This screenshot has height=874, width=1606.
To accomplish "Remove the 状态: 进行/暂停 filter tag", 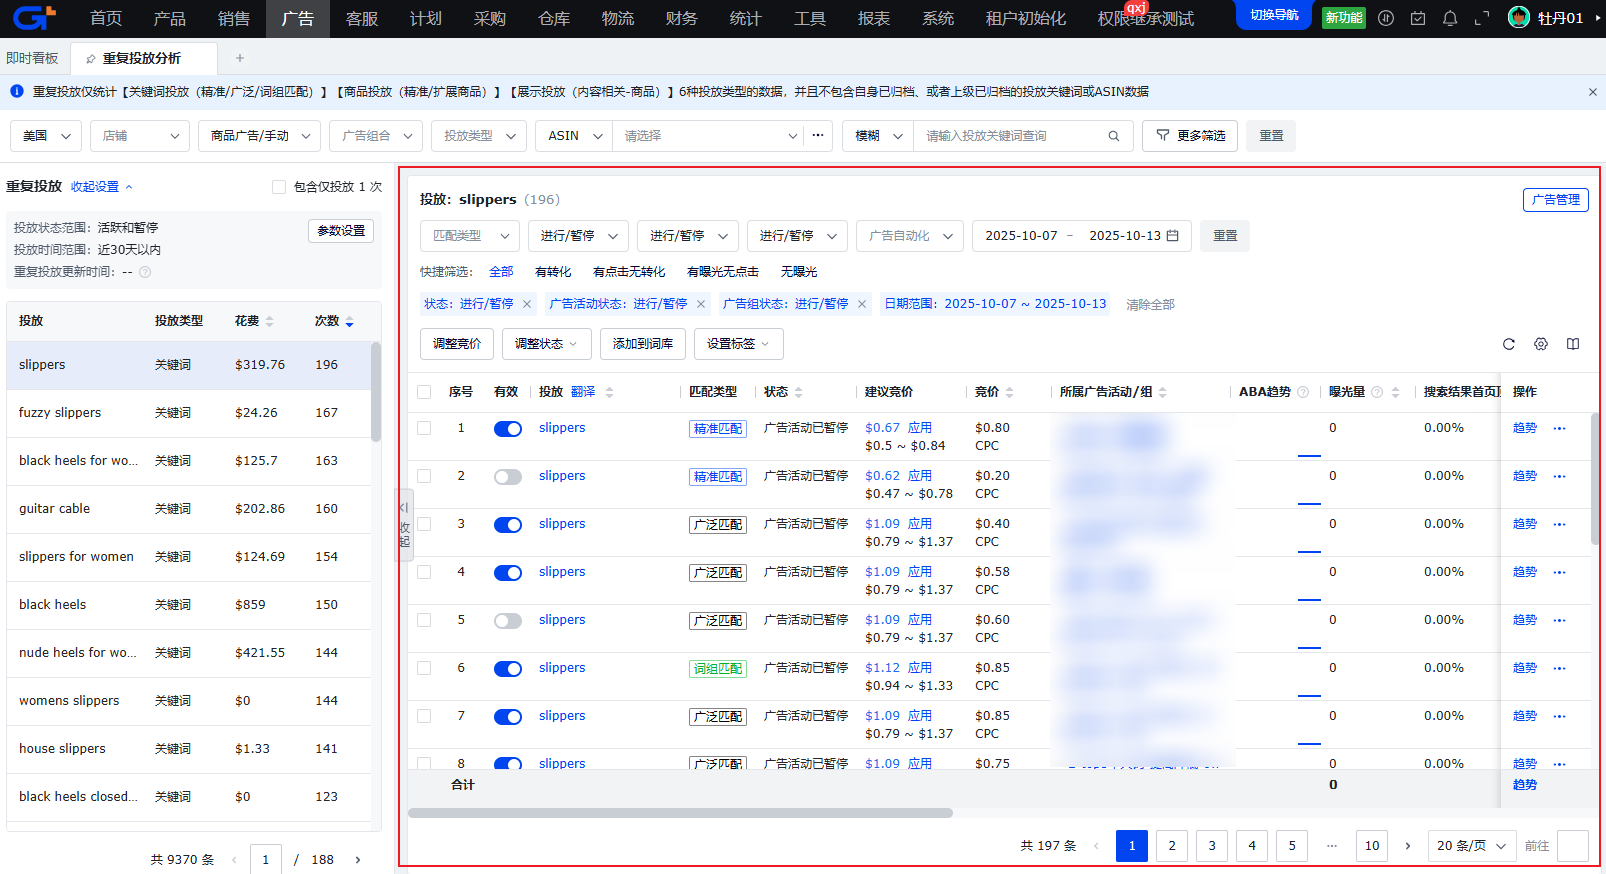I will pyautogui.click(x=527, y=304).
